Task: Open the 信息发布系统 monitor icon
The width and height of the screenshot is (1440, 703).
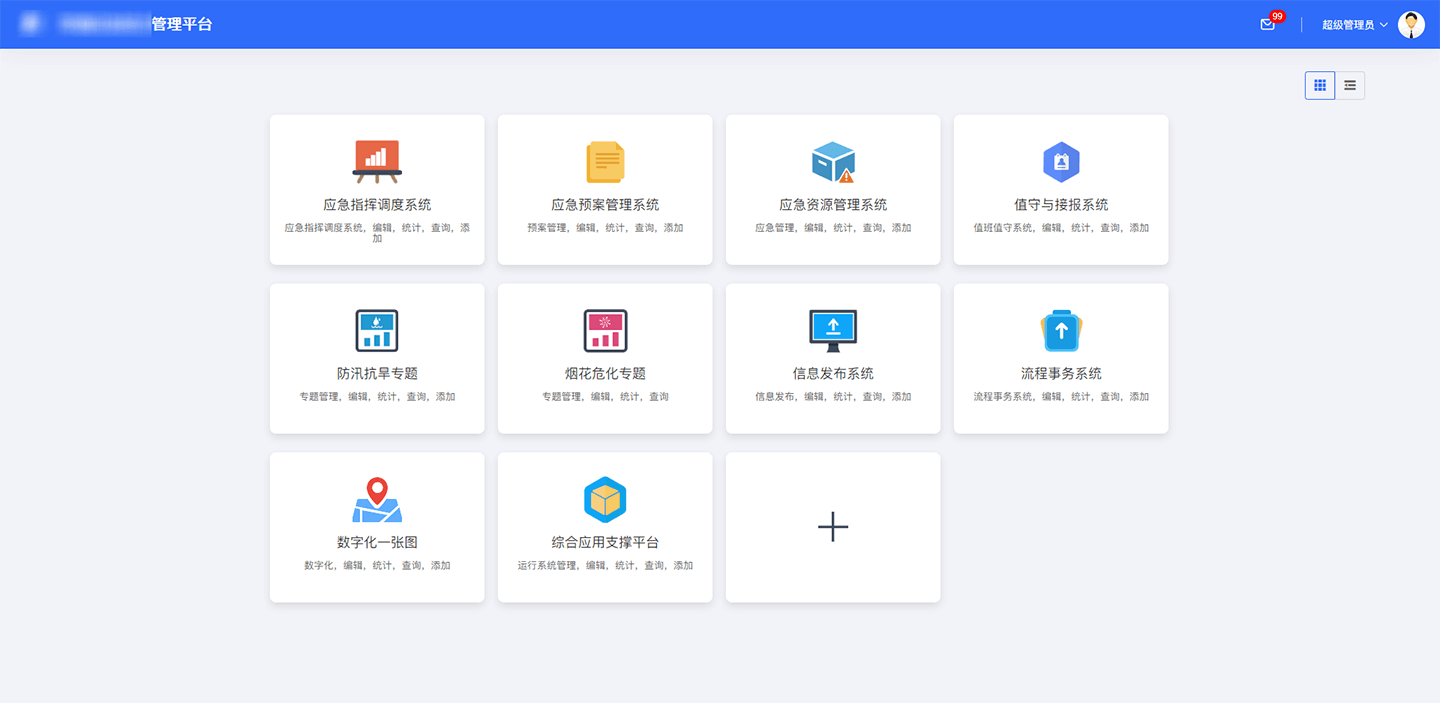Action: coord(833,330)
